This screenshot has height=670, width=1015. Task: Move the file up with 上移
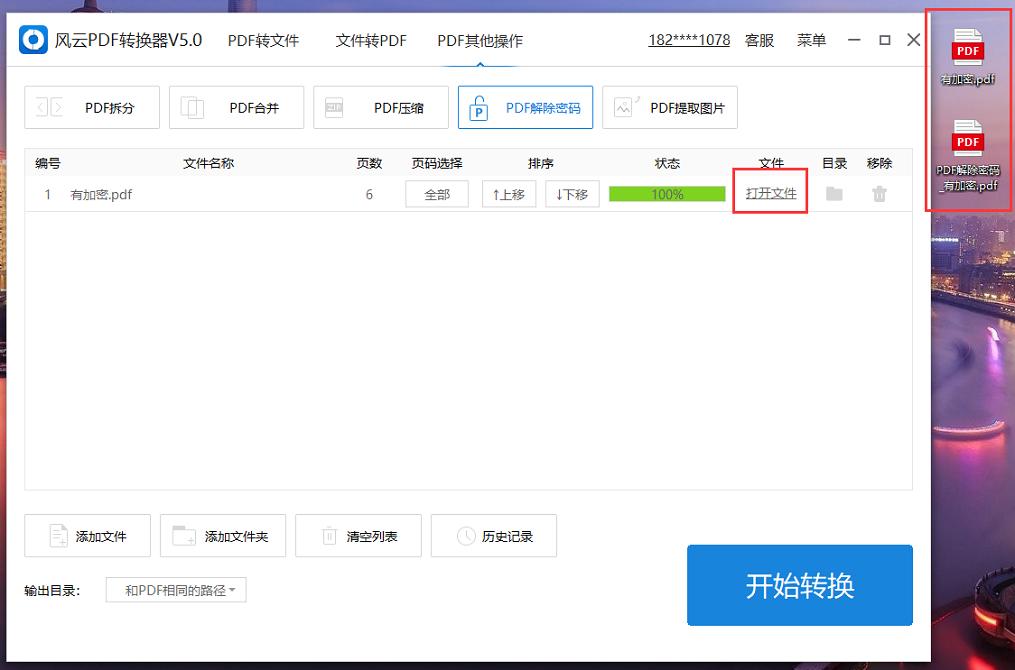point(508,194)
